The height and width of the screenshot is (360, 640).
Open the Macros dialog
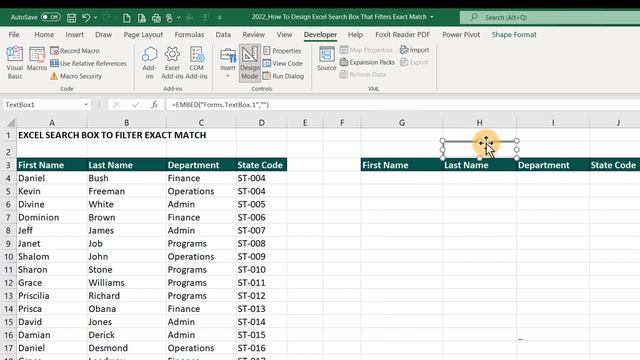click(37, 60)
